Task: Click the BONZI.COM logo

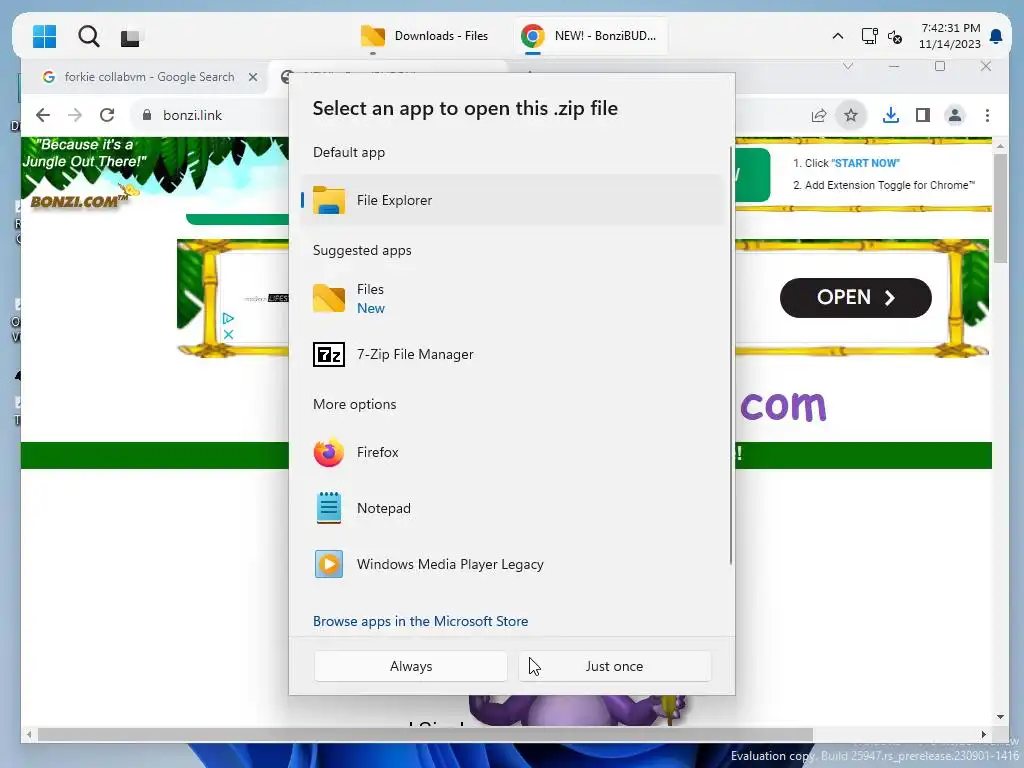Action: pos(79,200)
